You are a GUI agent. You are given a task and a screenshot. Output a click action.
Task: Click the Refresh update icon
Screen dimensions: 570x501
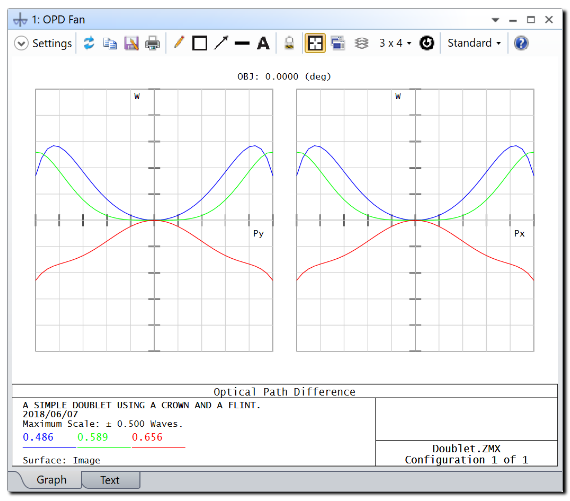(x=89, y=43)
